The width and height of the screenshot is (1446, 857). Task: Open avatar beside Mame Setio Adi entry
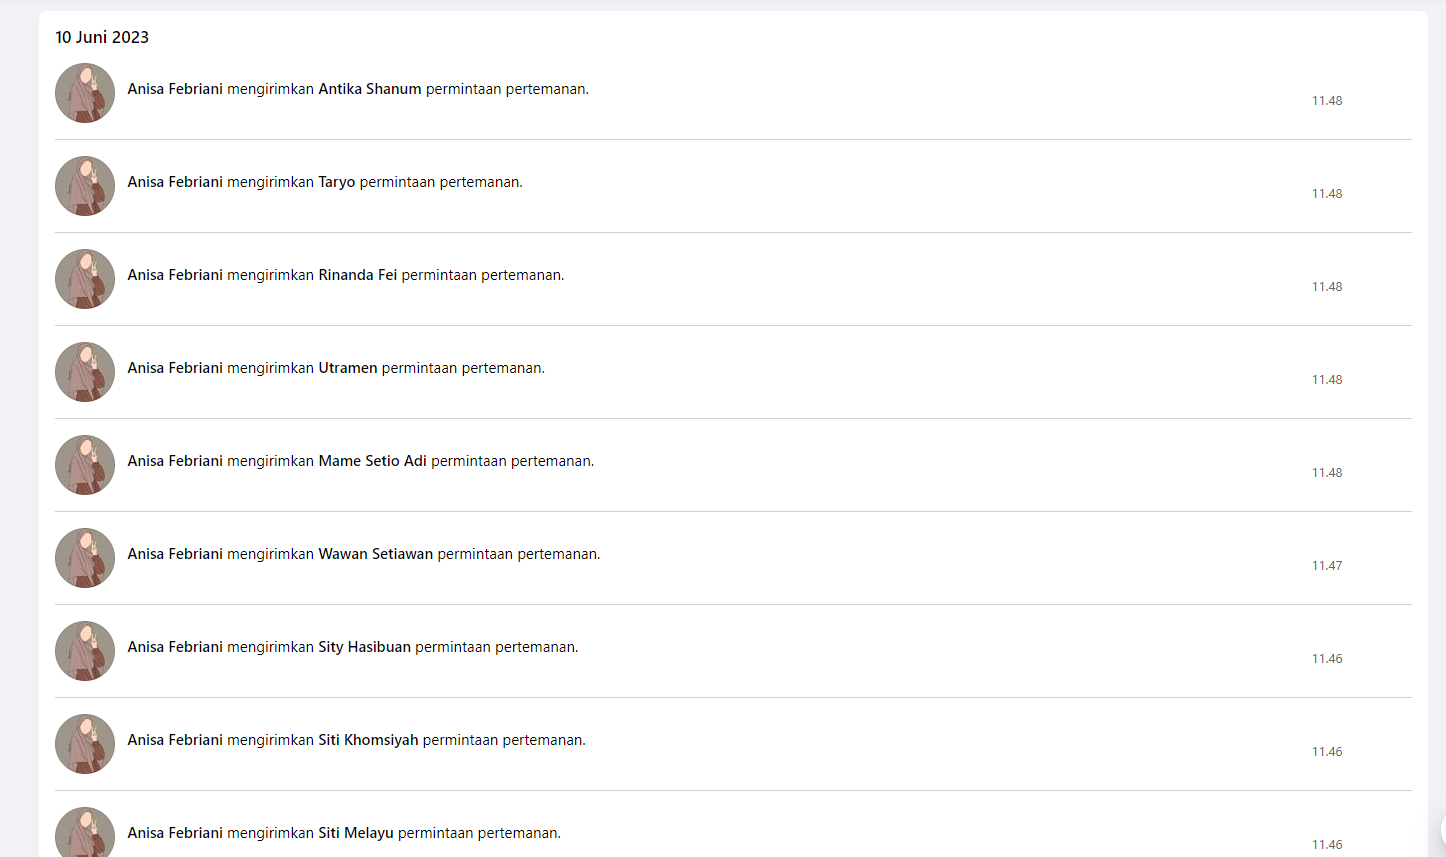coord(85,465)
